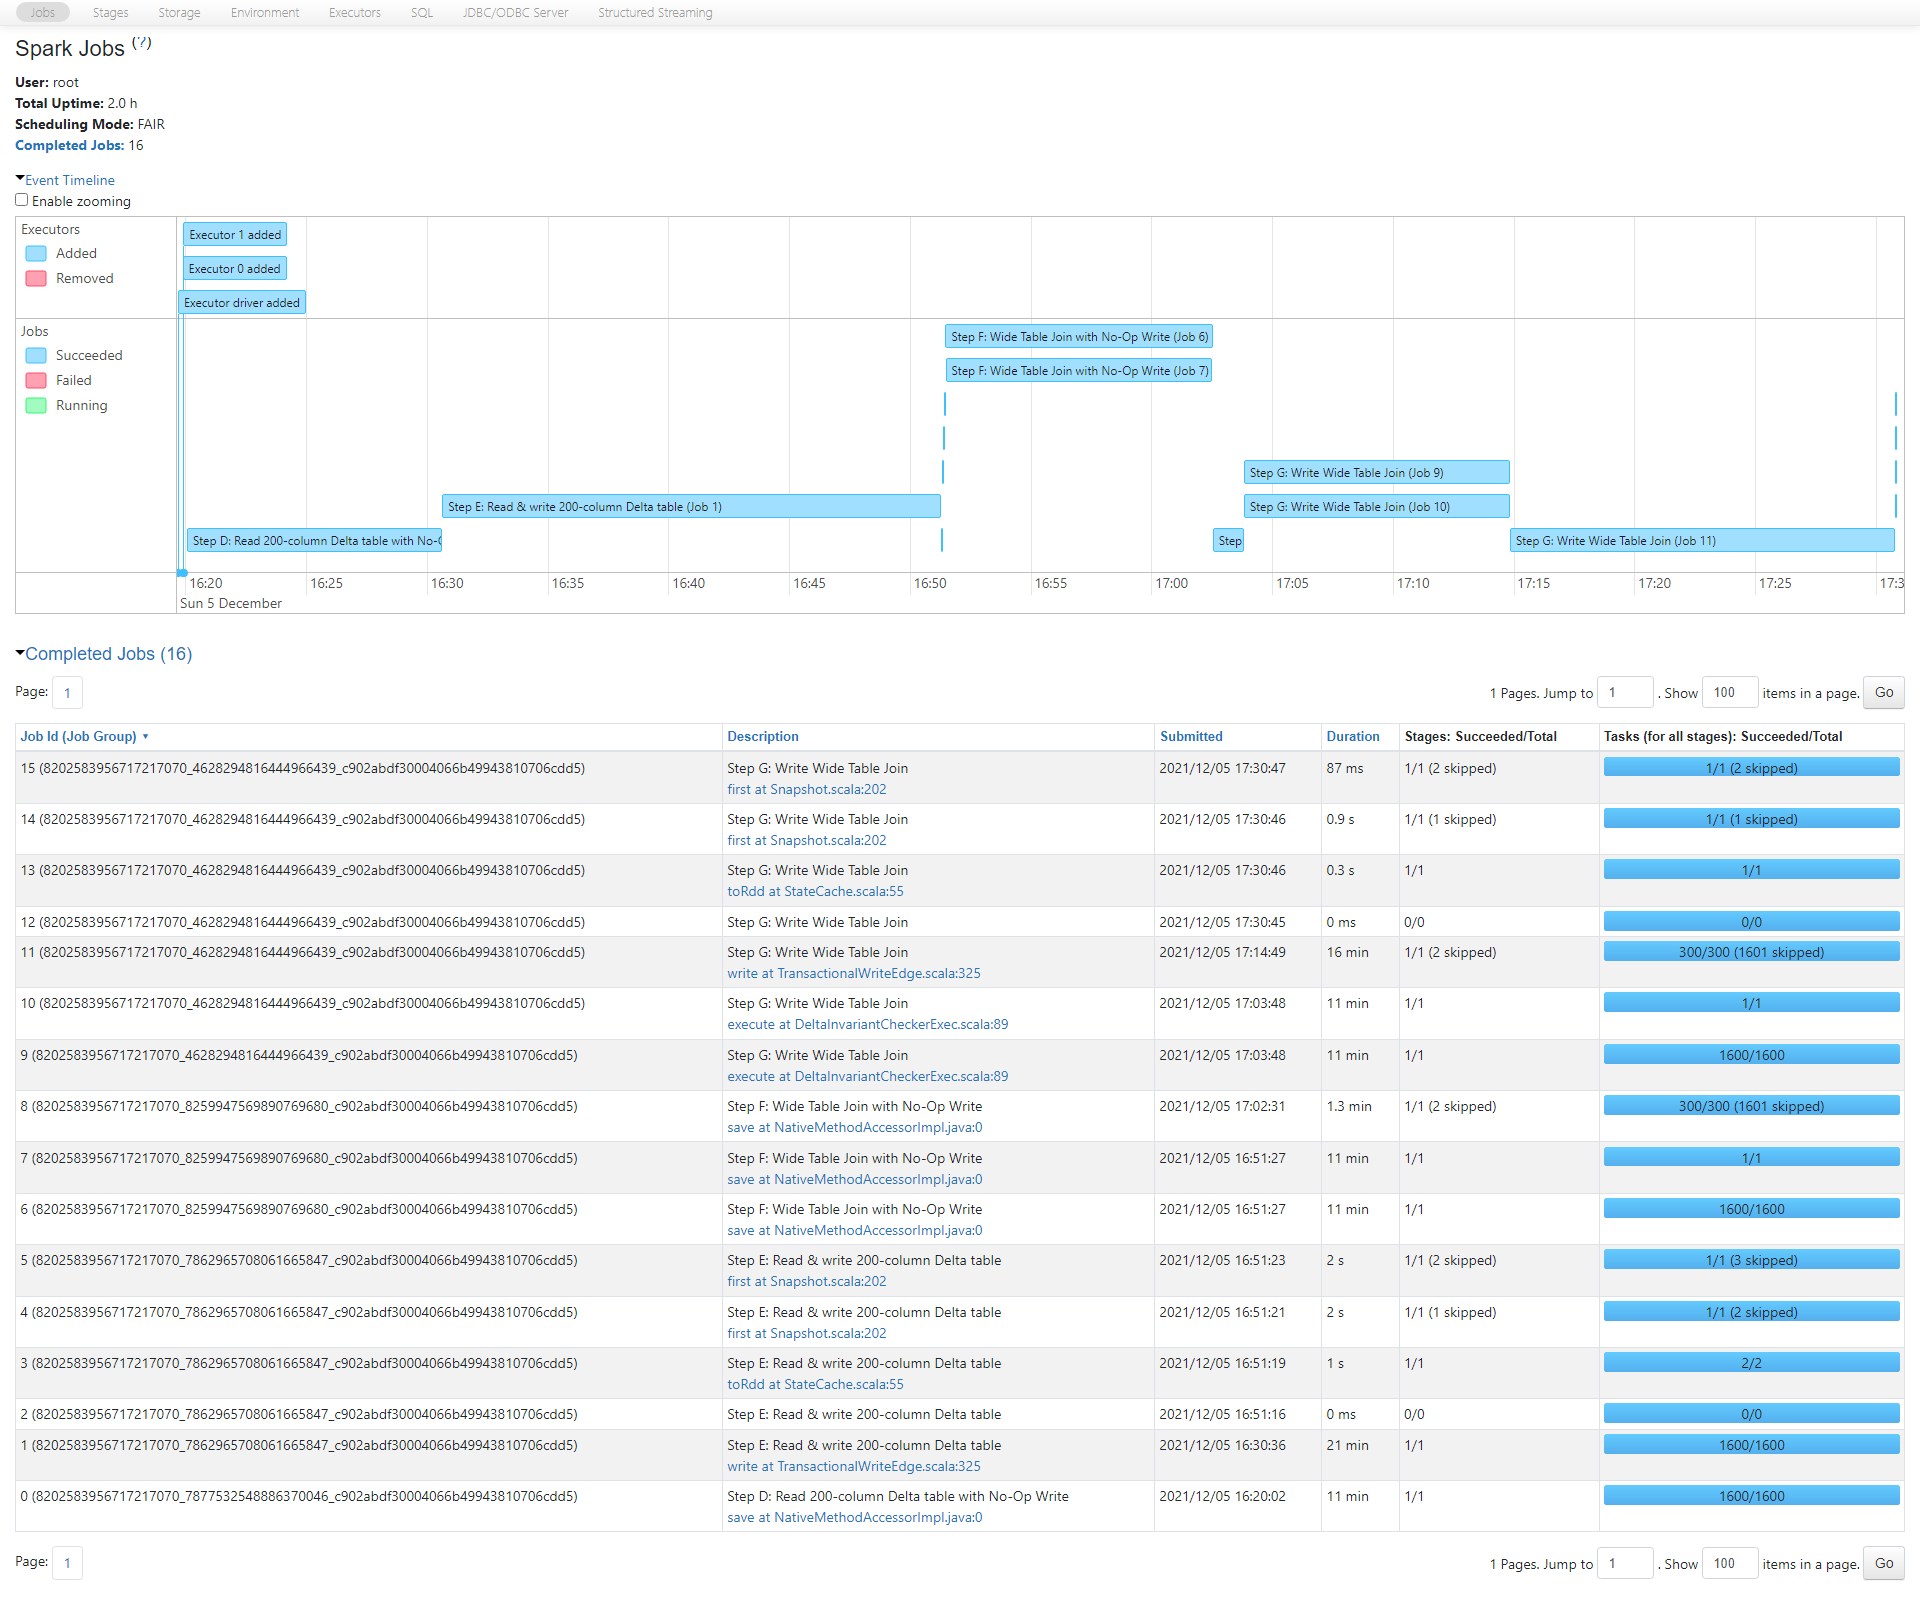
Task: Click the red Failed jobs legend swatch
Action: (36, 381)
